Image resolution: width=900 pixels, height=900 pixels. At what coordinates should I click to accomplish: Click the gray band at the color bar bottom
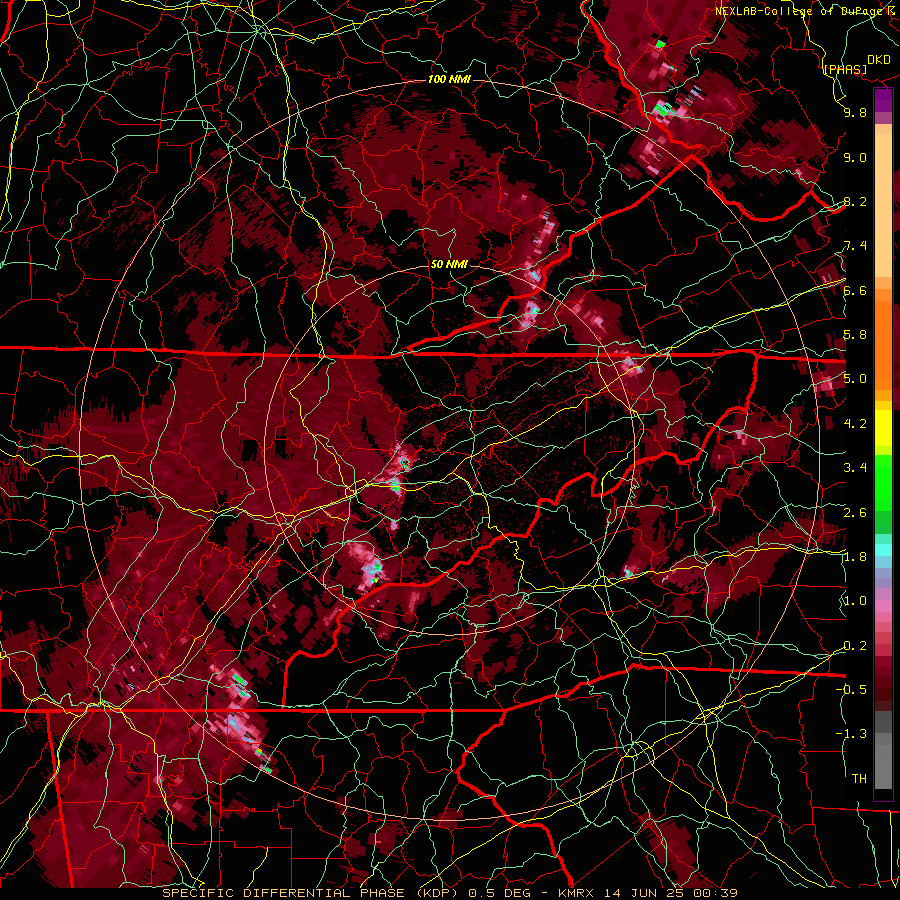(x=883, y=752)
